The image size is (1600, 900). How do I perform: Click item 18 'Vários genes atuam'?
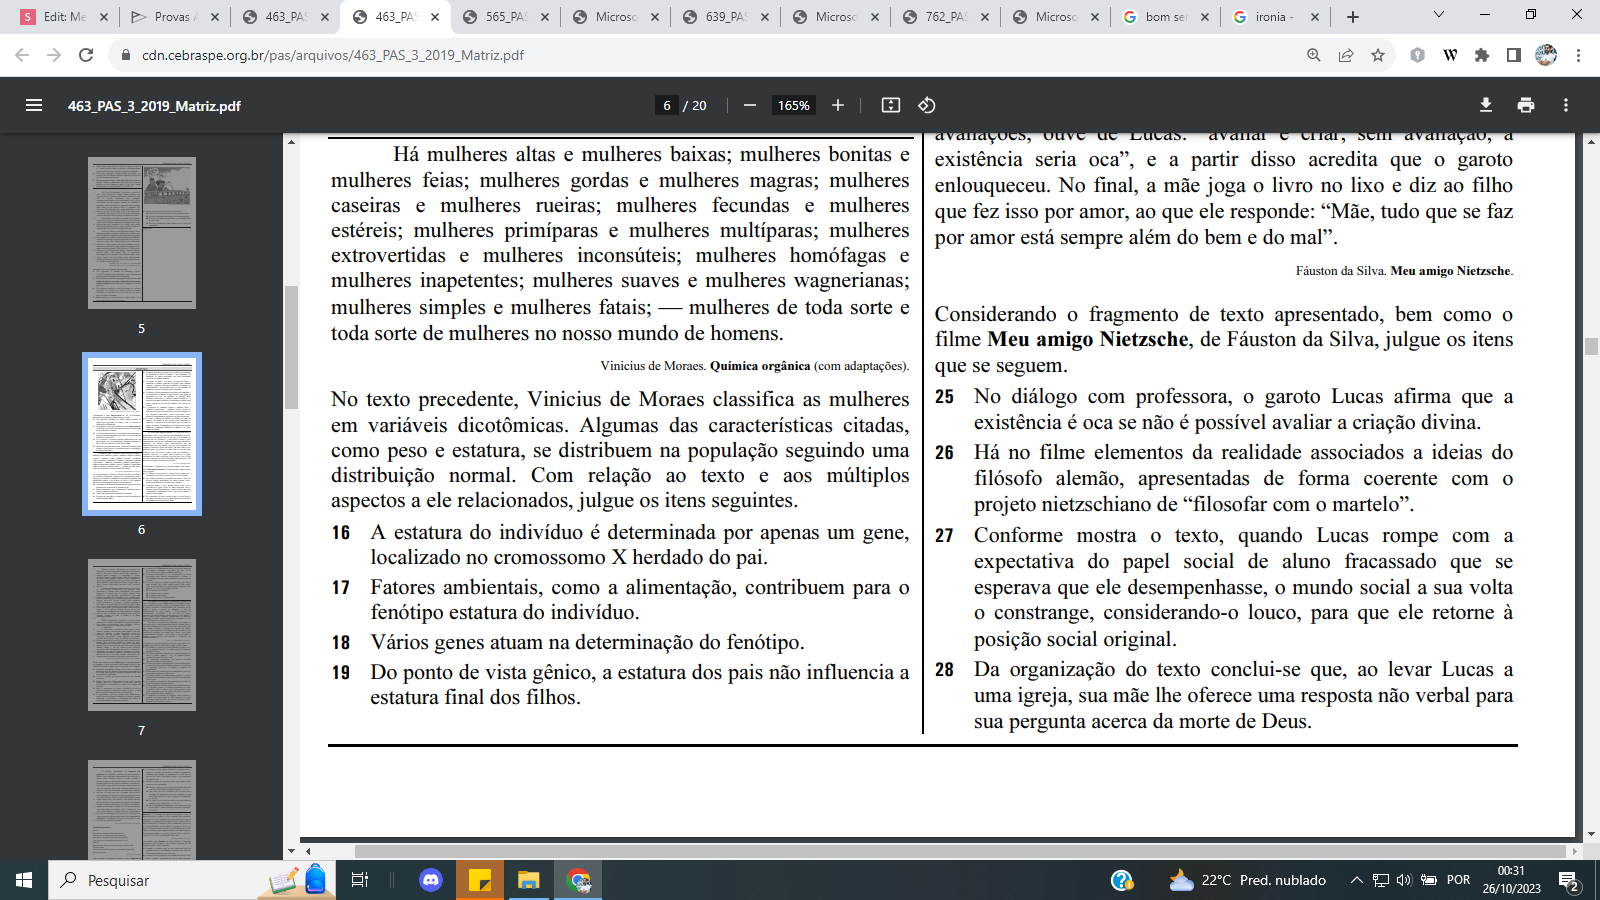click(587, 642)
